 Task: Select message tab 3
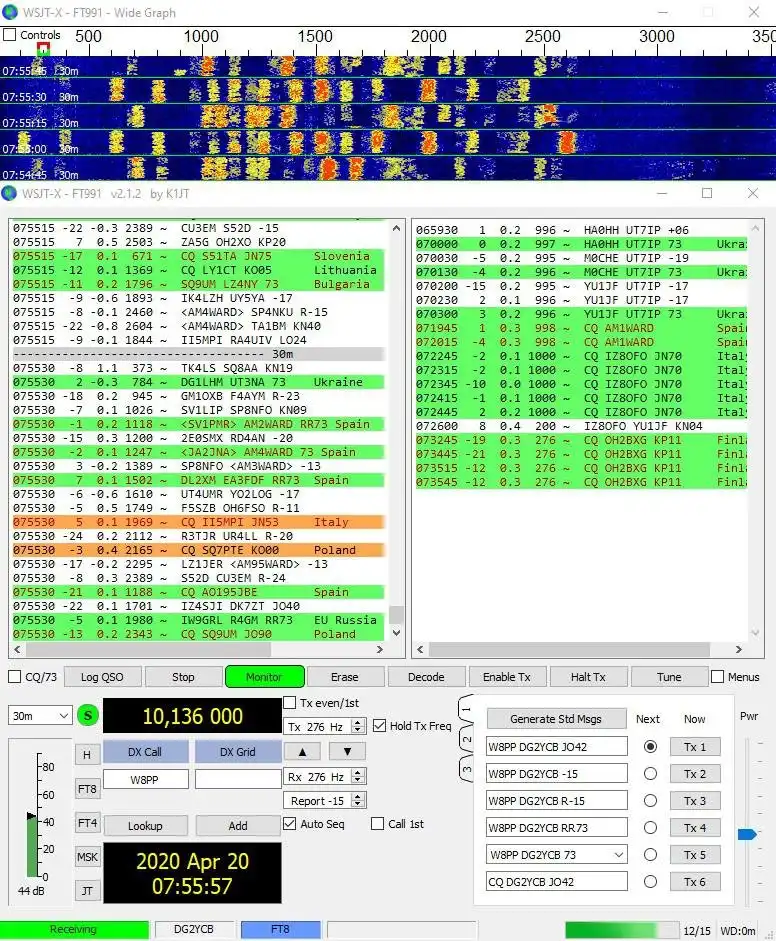(466, 768)
